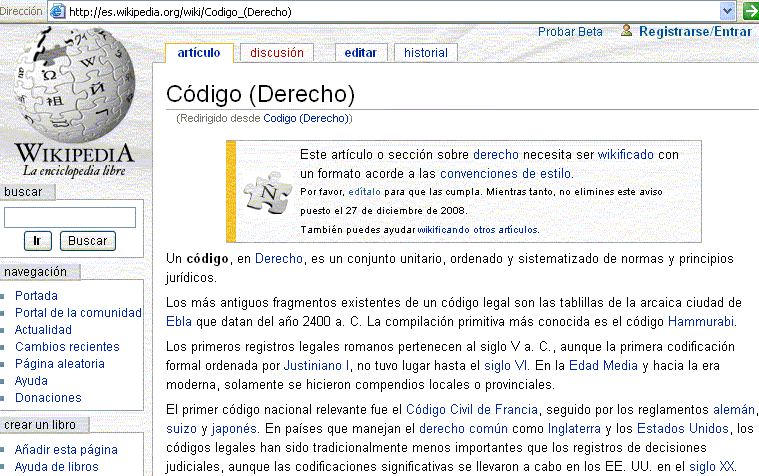Open Donaciones link
The width and height of the screenshot is (759, 476).
pos(48,398)
